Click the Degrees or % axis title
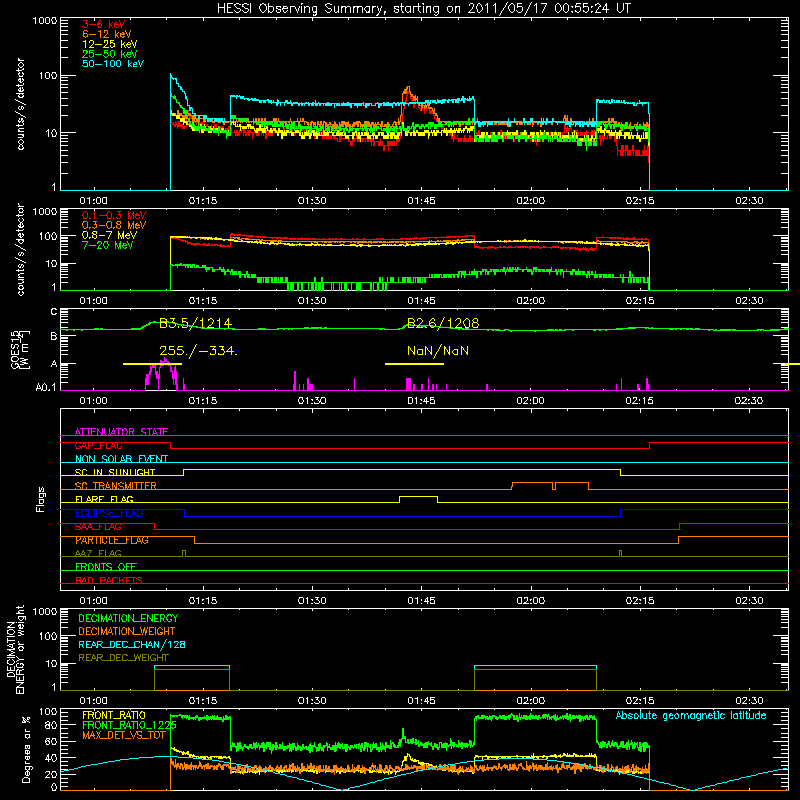Image resolution: width=800 pixels, height=800 pixels. [26, 749]
